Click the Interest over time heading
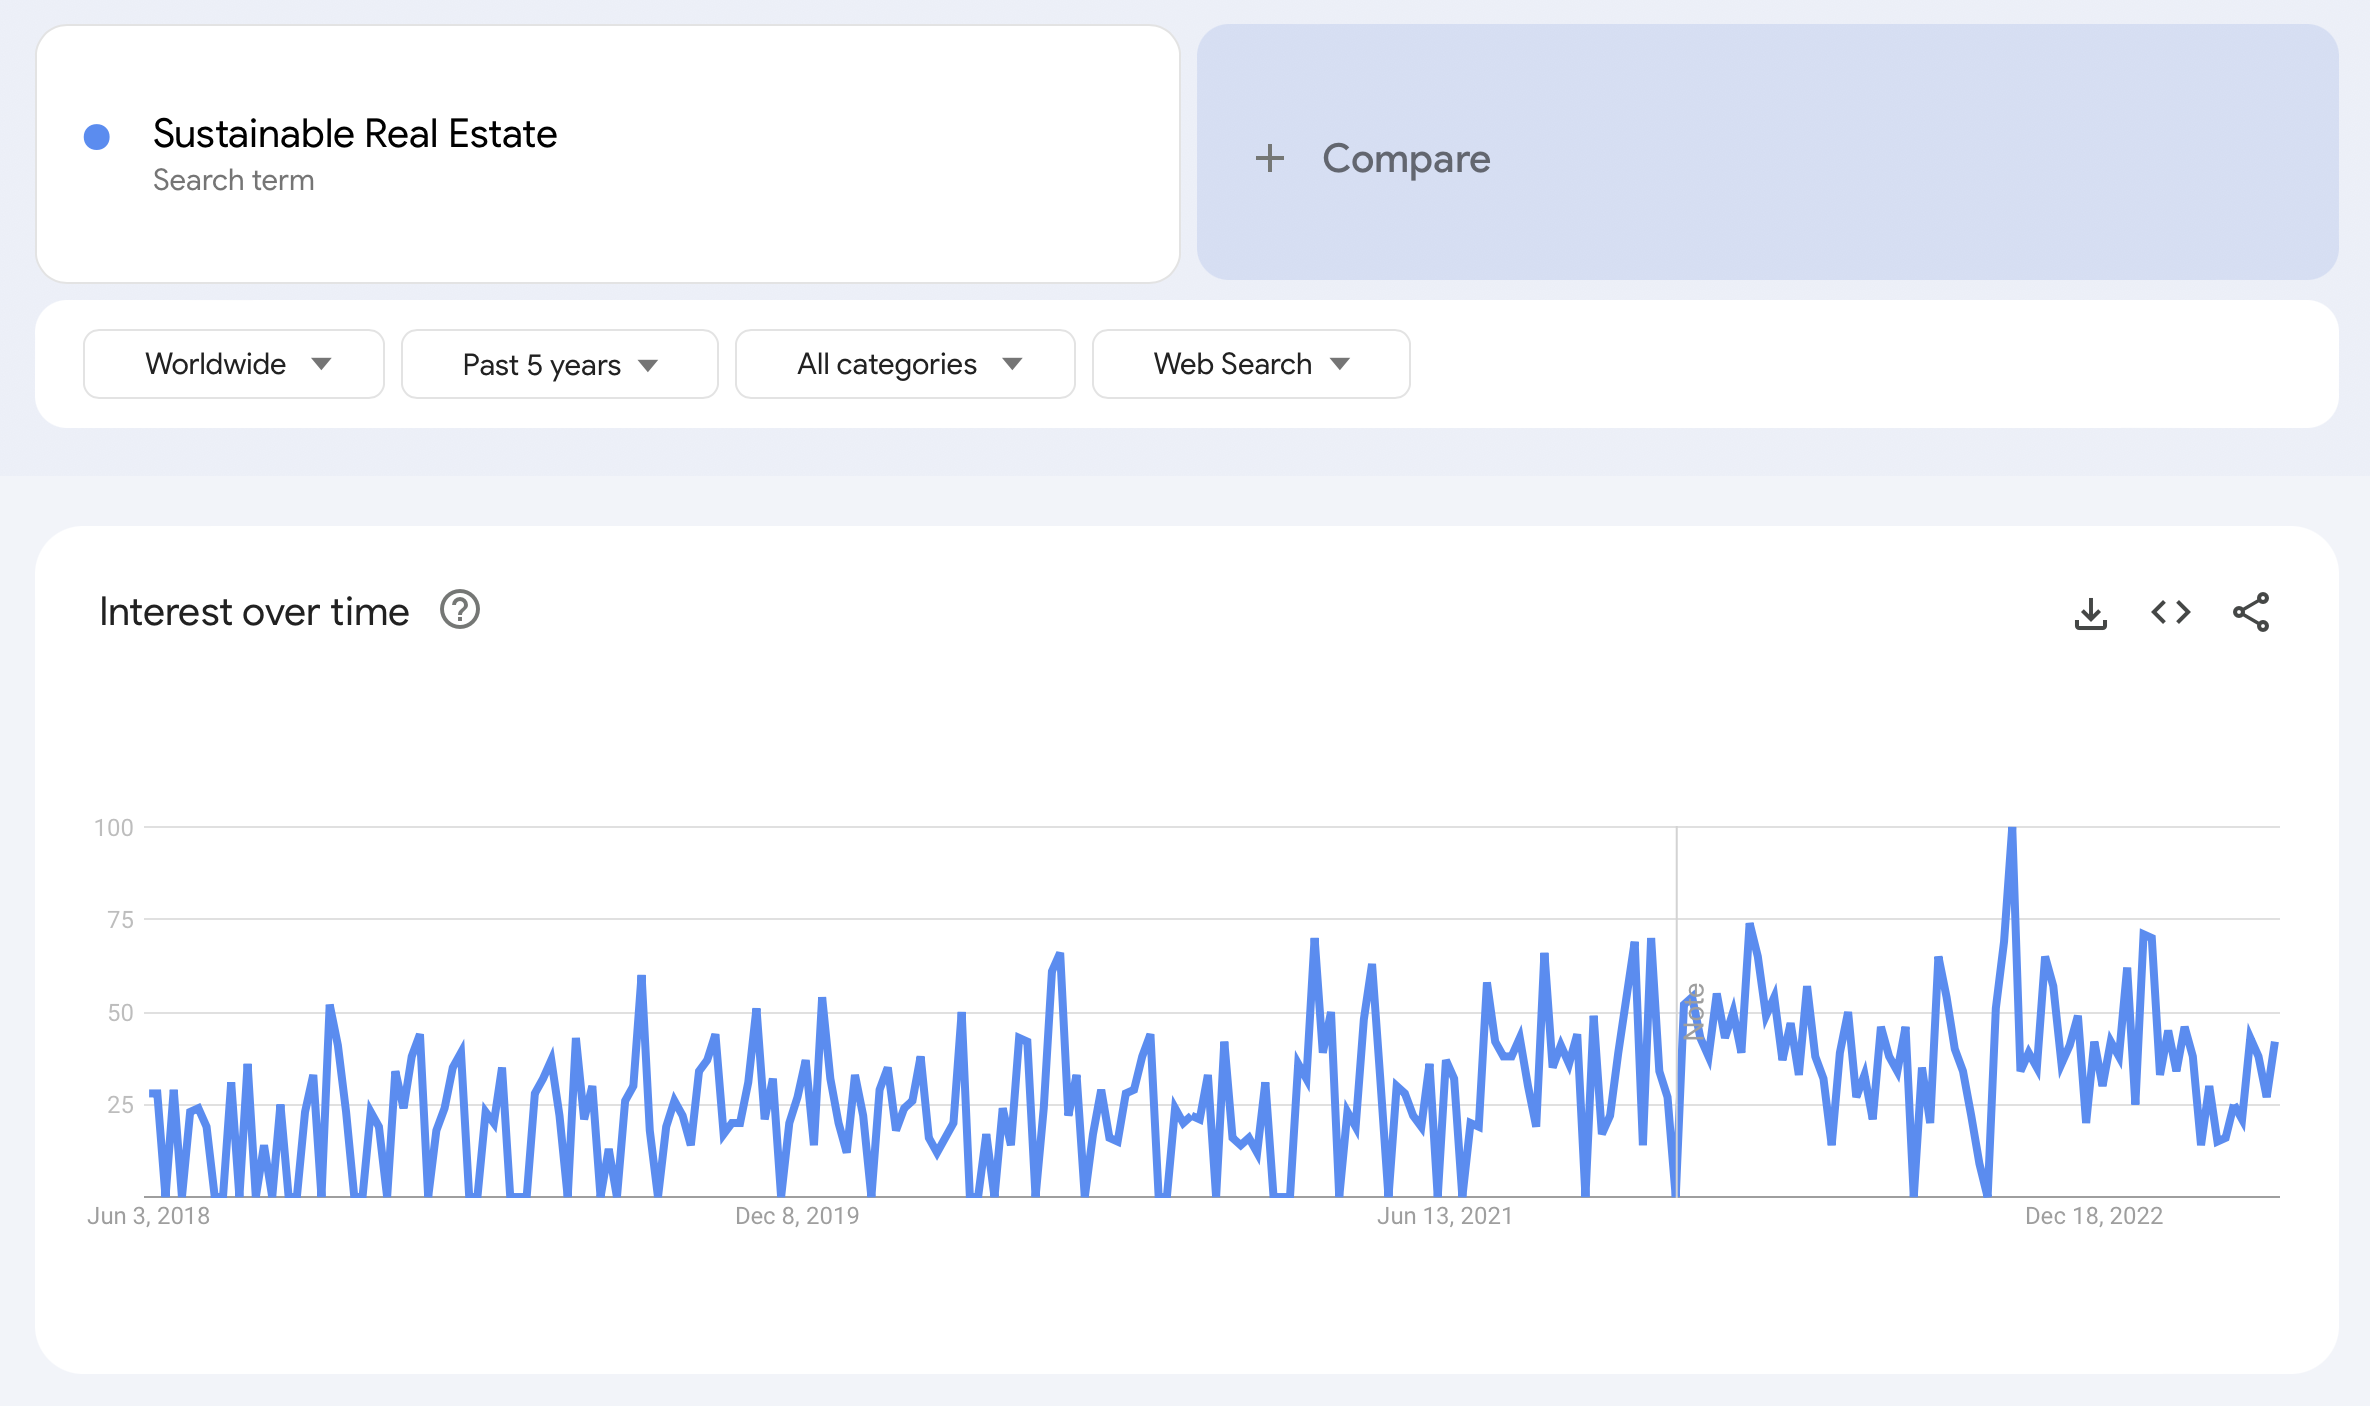This screenshot has height=1406, width=2370. [254, 612]
